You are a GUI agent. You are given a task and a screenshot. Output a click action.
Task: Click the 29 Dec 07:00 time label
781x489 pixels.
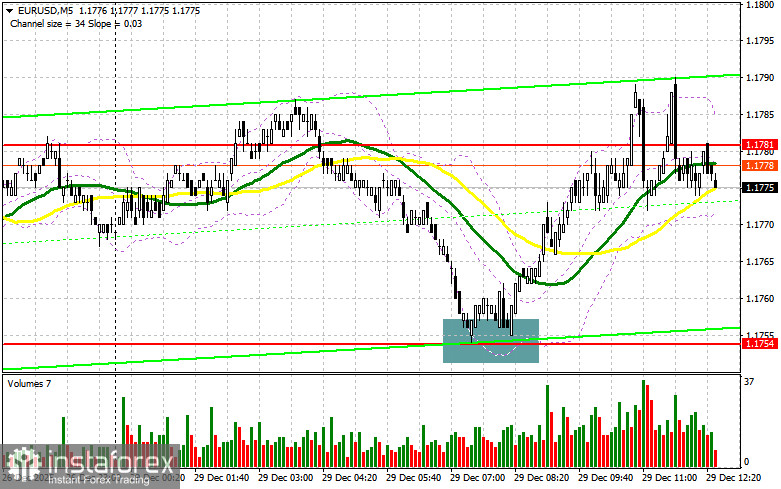click(x=477, y=478)
